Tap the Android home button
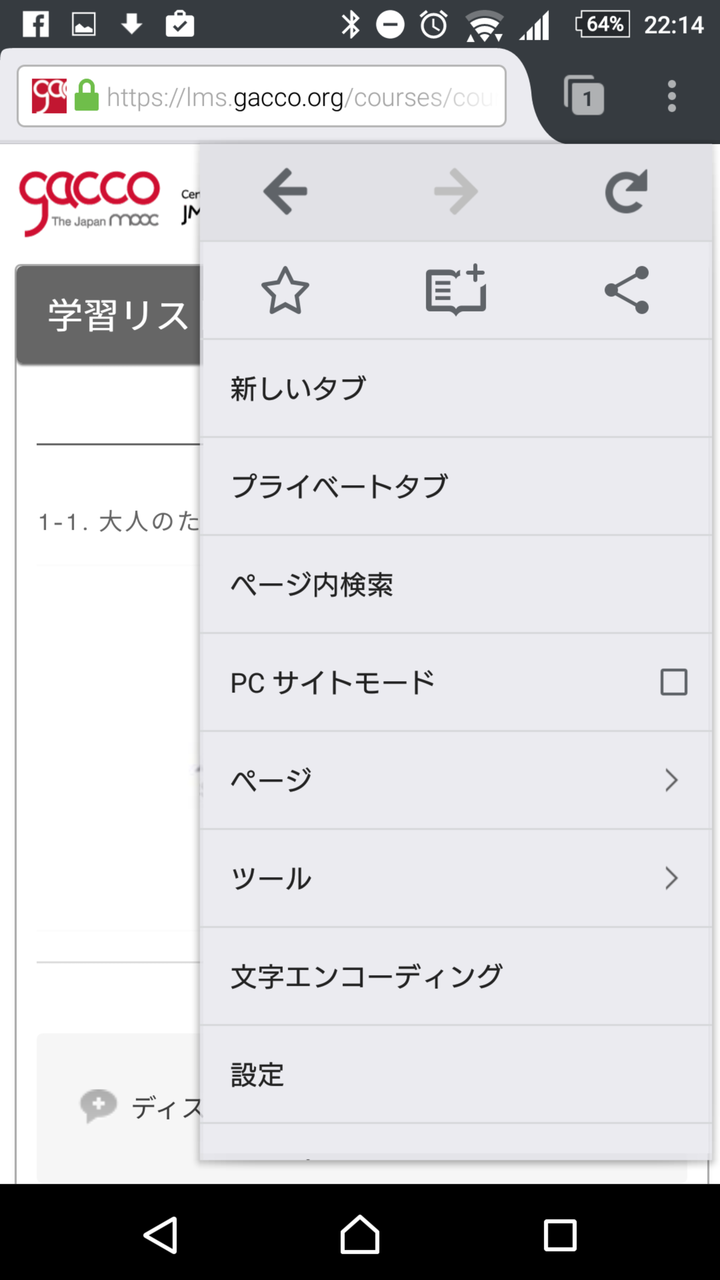This screenshot has height=1280, width=720. 360,1234
